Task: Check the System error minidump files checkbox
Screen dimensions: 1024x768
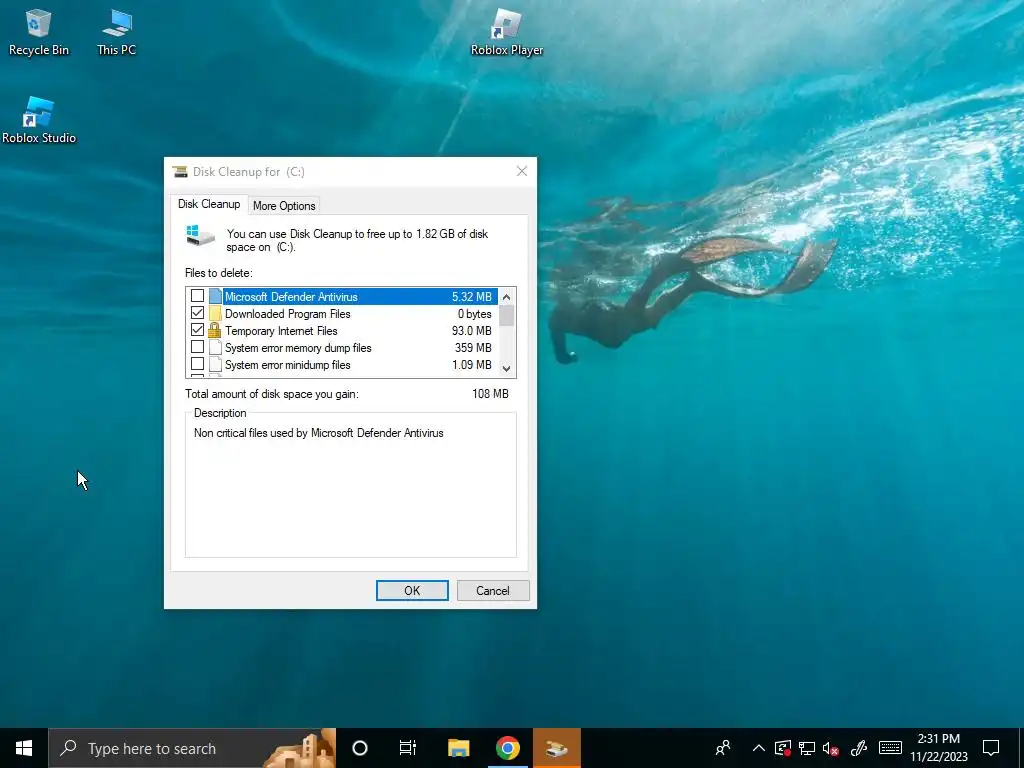Action: point(197,364)
